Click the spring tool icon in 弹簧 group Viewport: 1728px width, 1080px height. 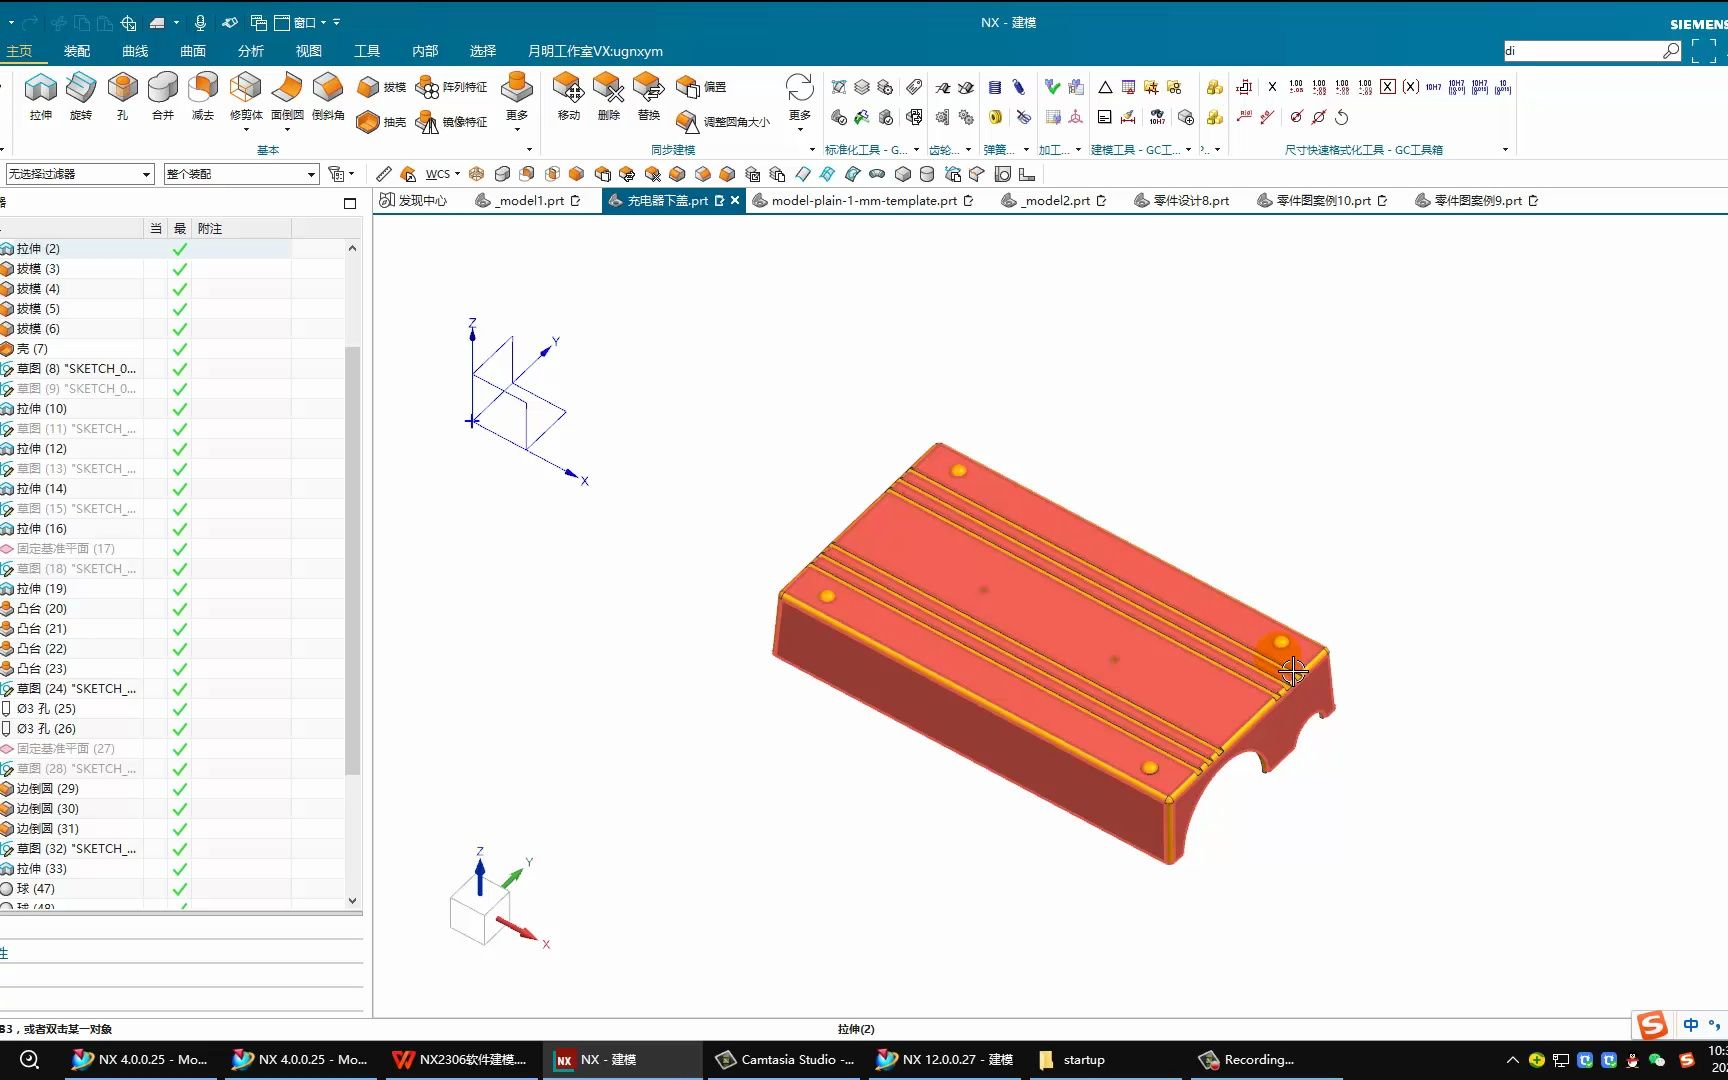995,88
